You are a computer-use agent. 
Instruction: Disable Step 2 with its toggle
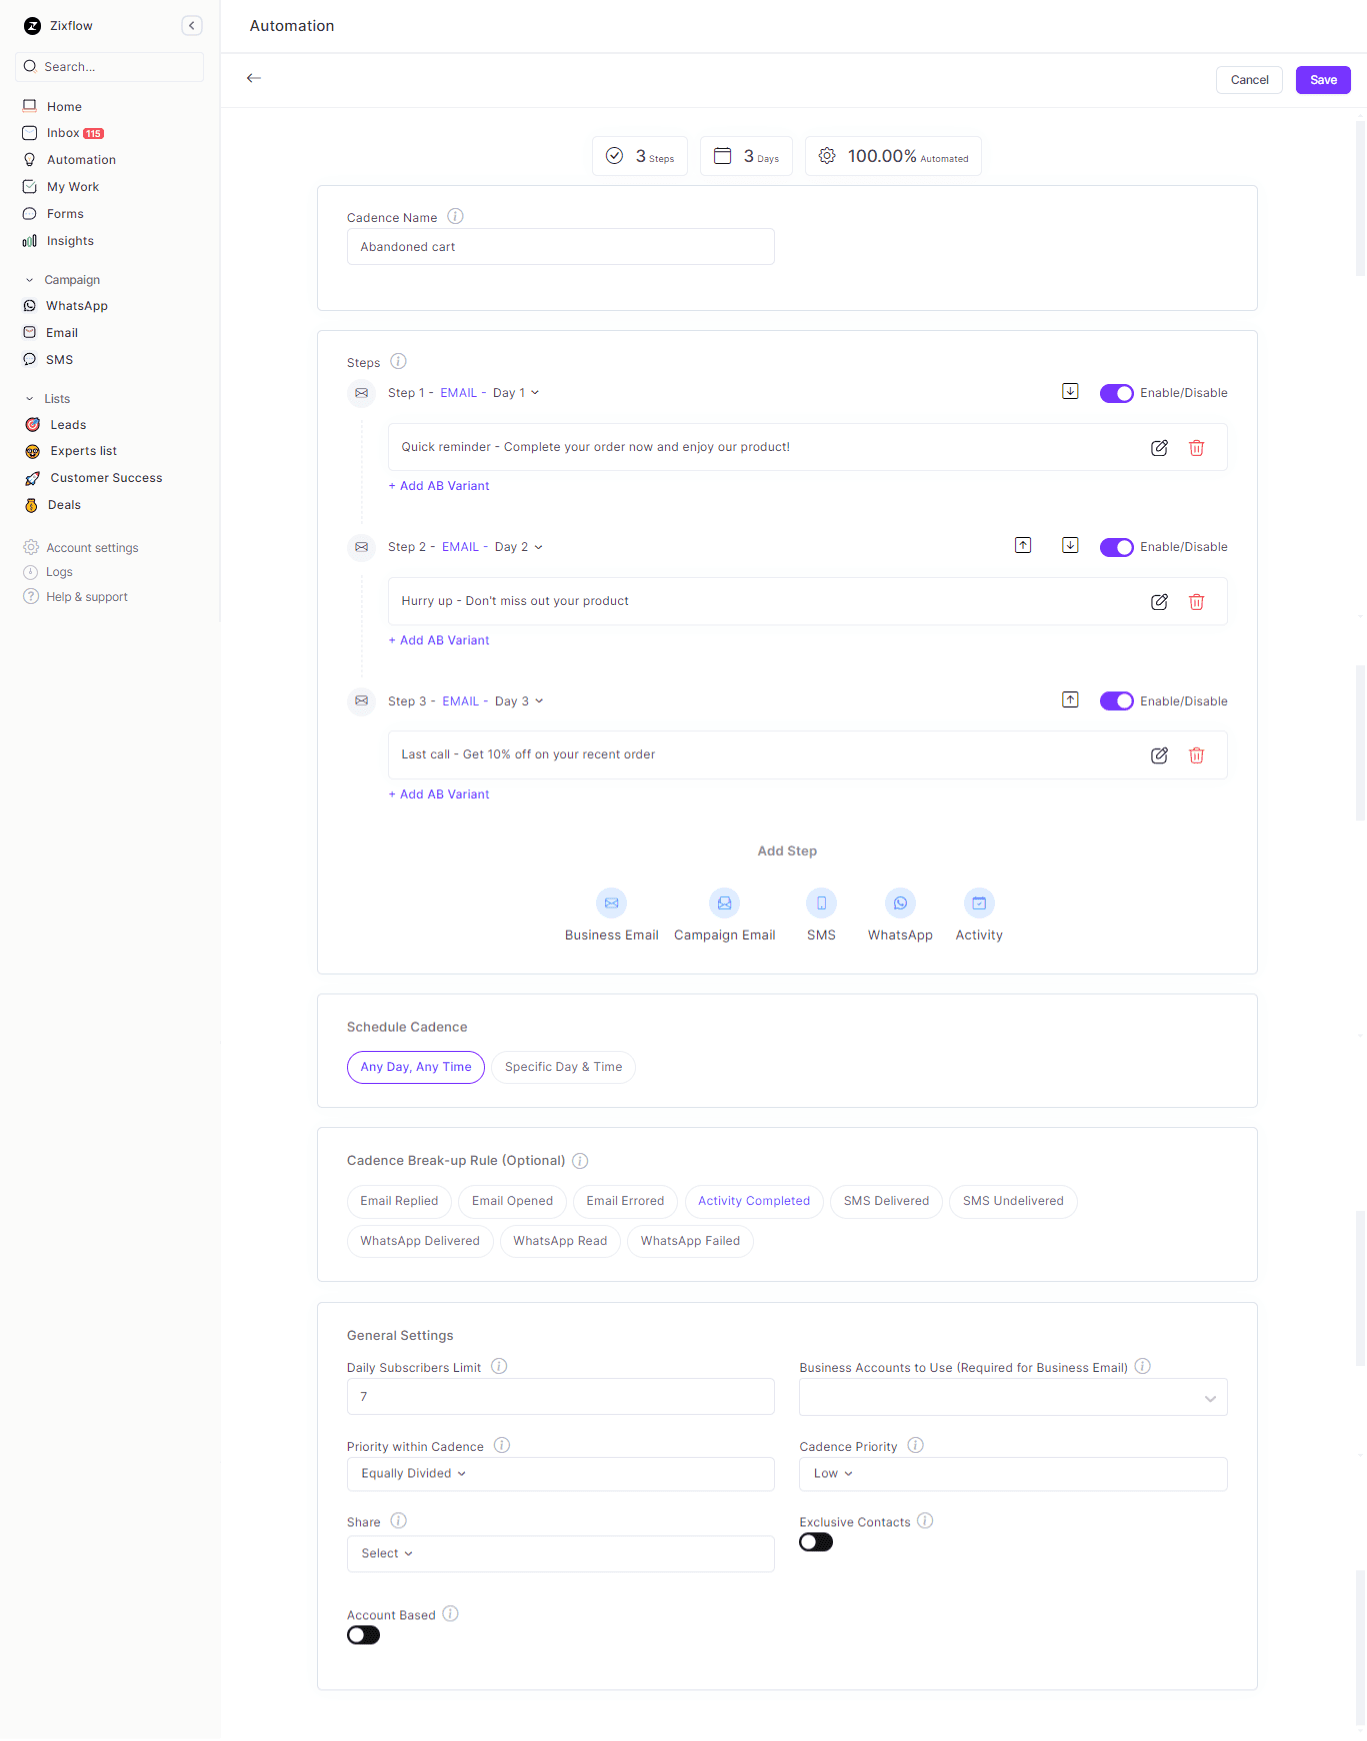click(x=1116, y=547)
